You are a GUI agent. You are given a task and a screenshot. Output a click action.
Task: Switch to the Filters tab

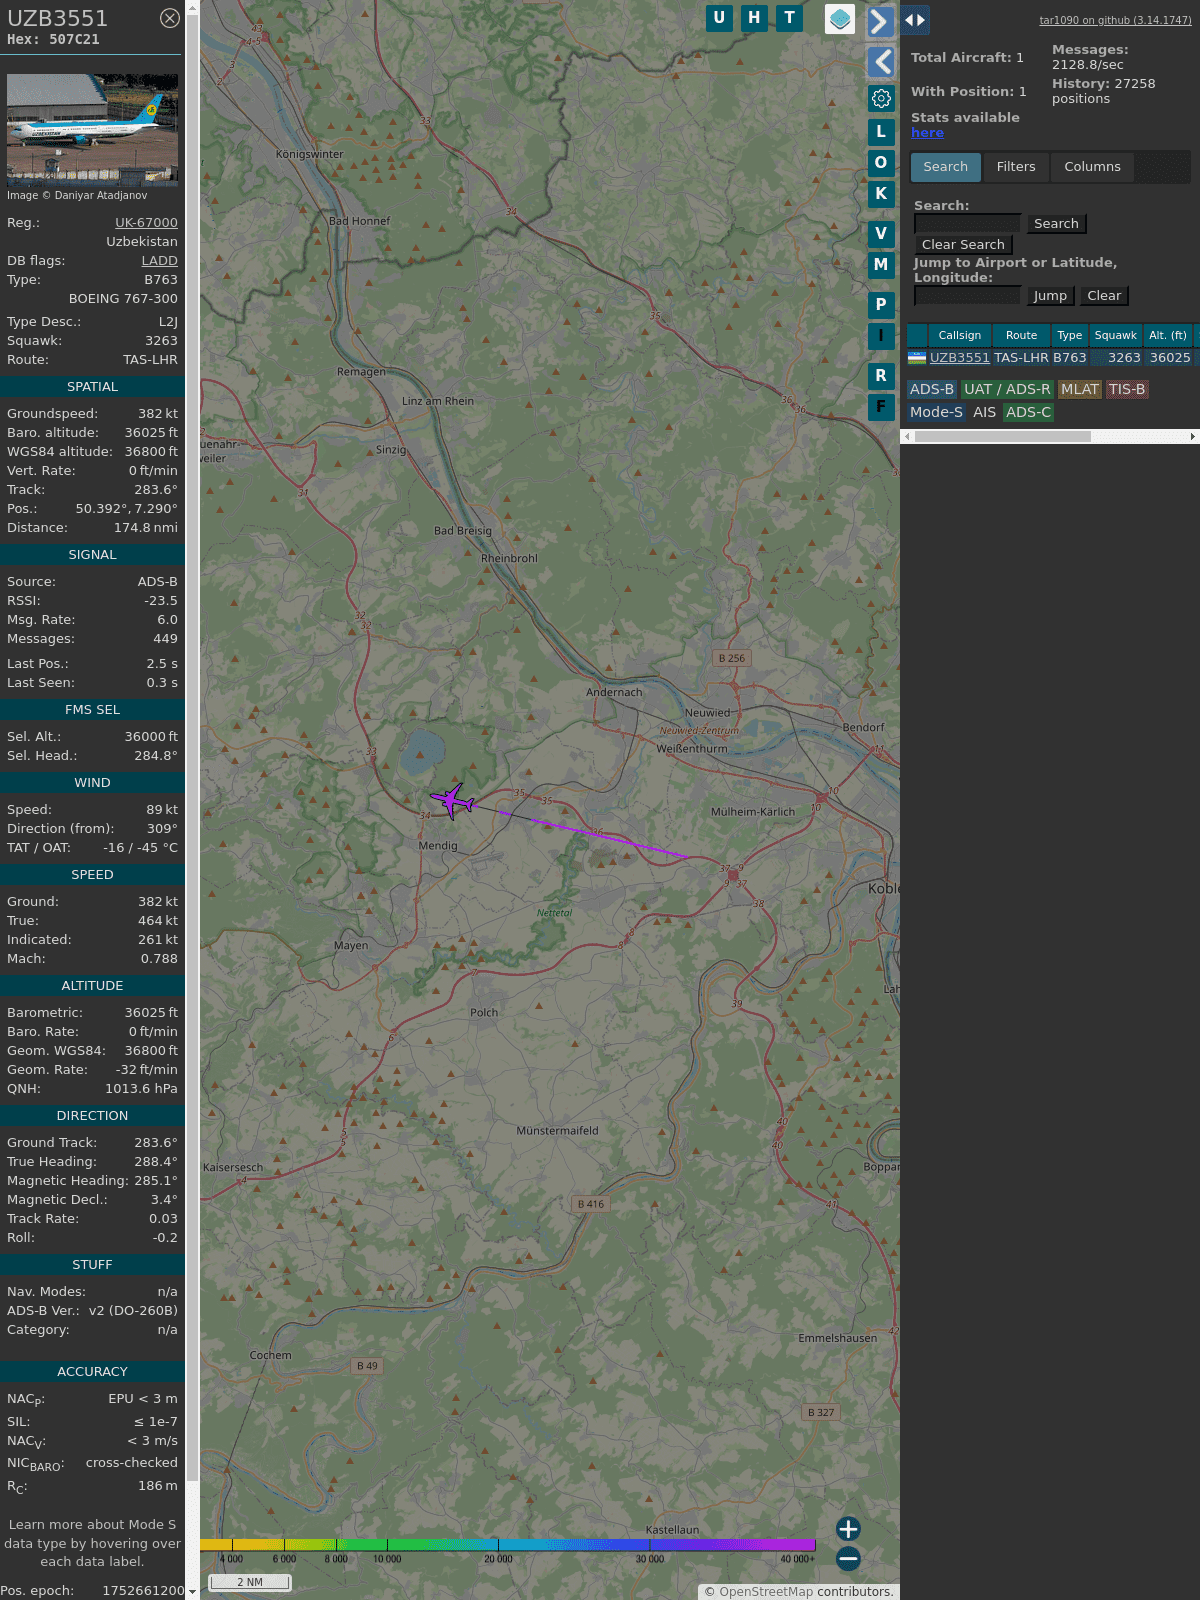pyautogui.click(x=1016, y=167)
